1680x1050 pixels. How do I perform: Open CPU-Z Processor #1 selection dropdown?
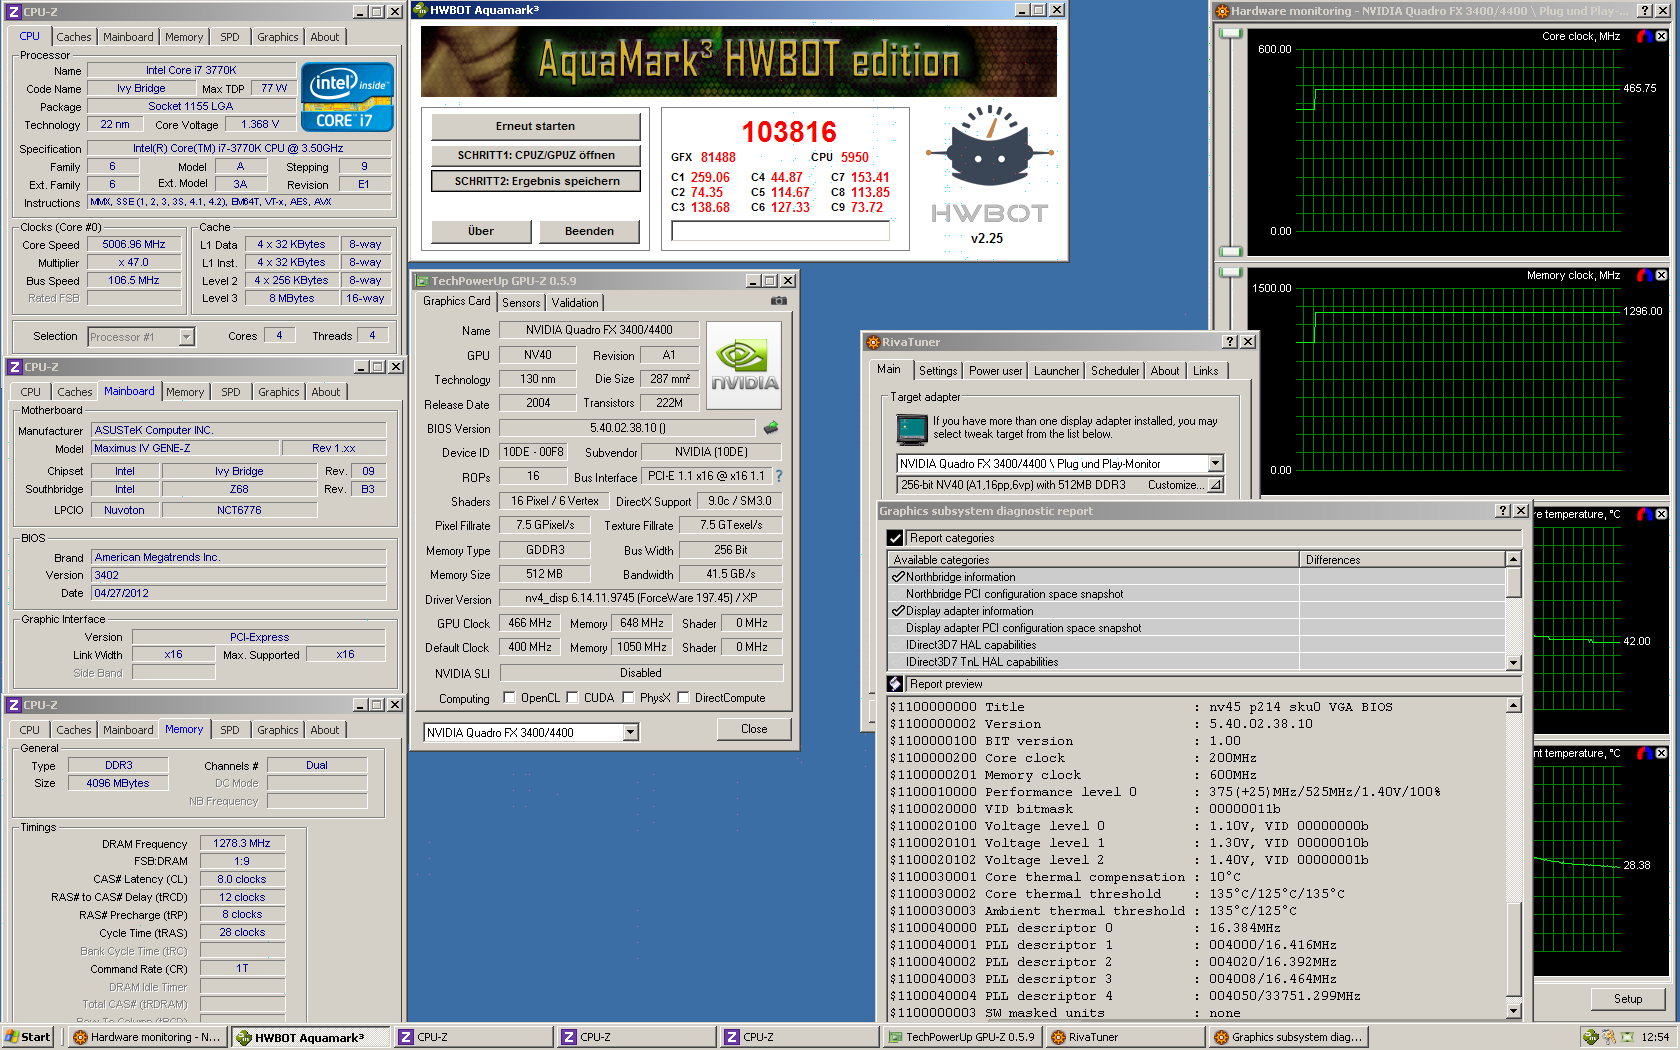[186, 337]
